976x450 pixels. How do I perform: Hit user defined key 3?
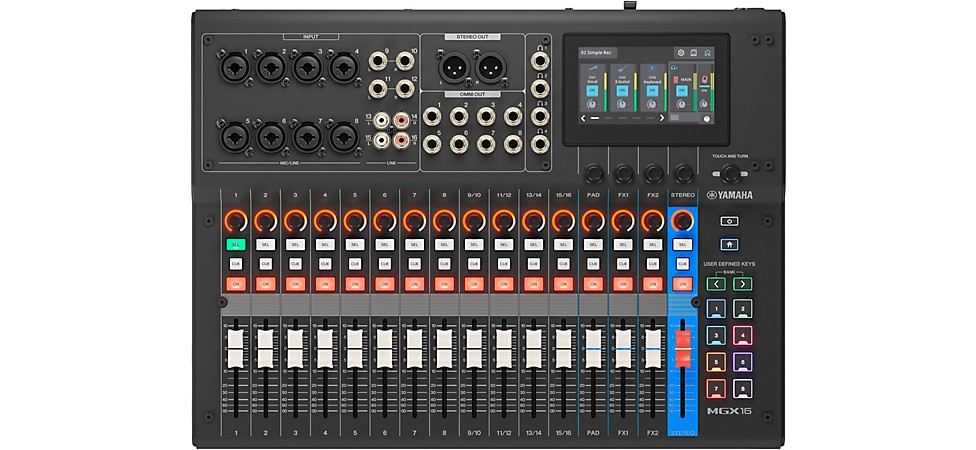click(716, 335)
